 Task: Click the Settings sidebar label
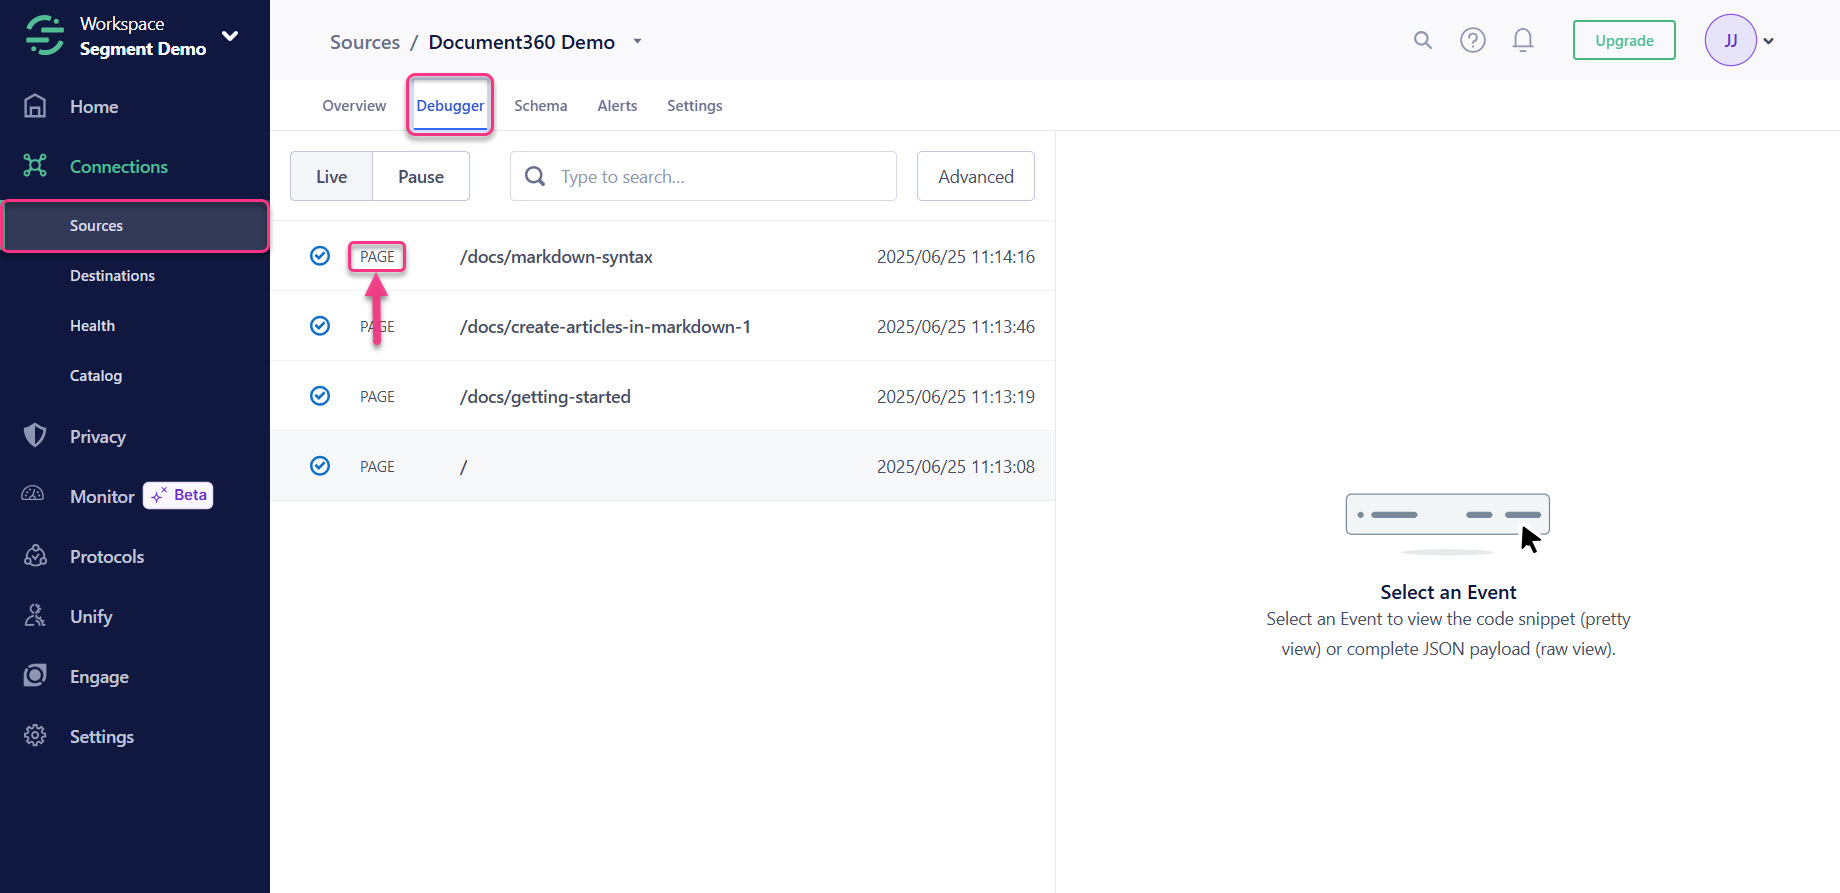(x=102, y=737)
